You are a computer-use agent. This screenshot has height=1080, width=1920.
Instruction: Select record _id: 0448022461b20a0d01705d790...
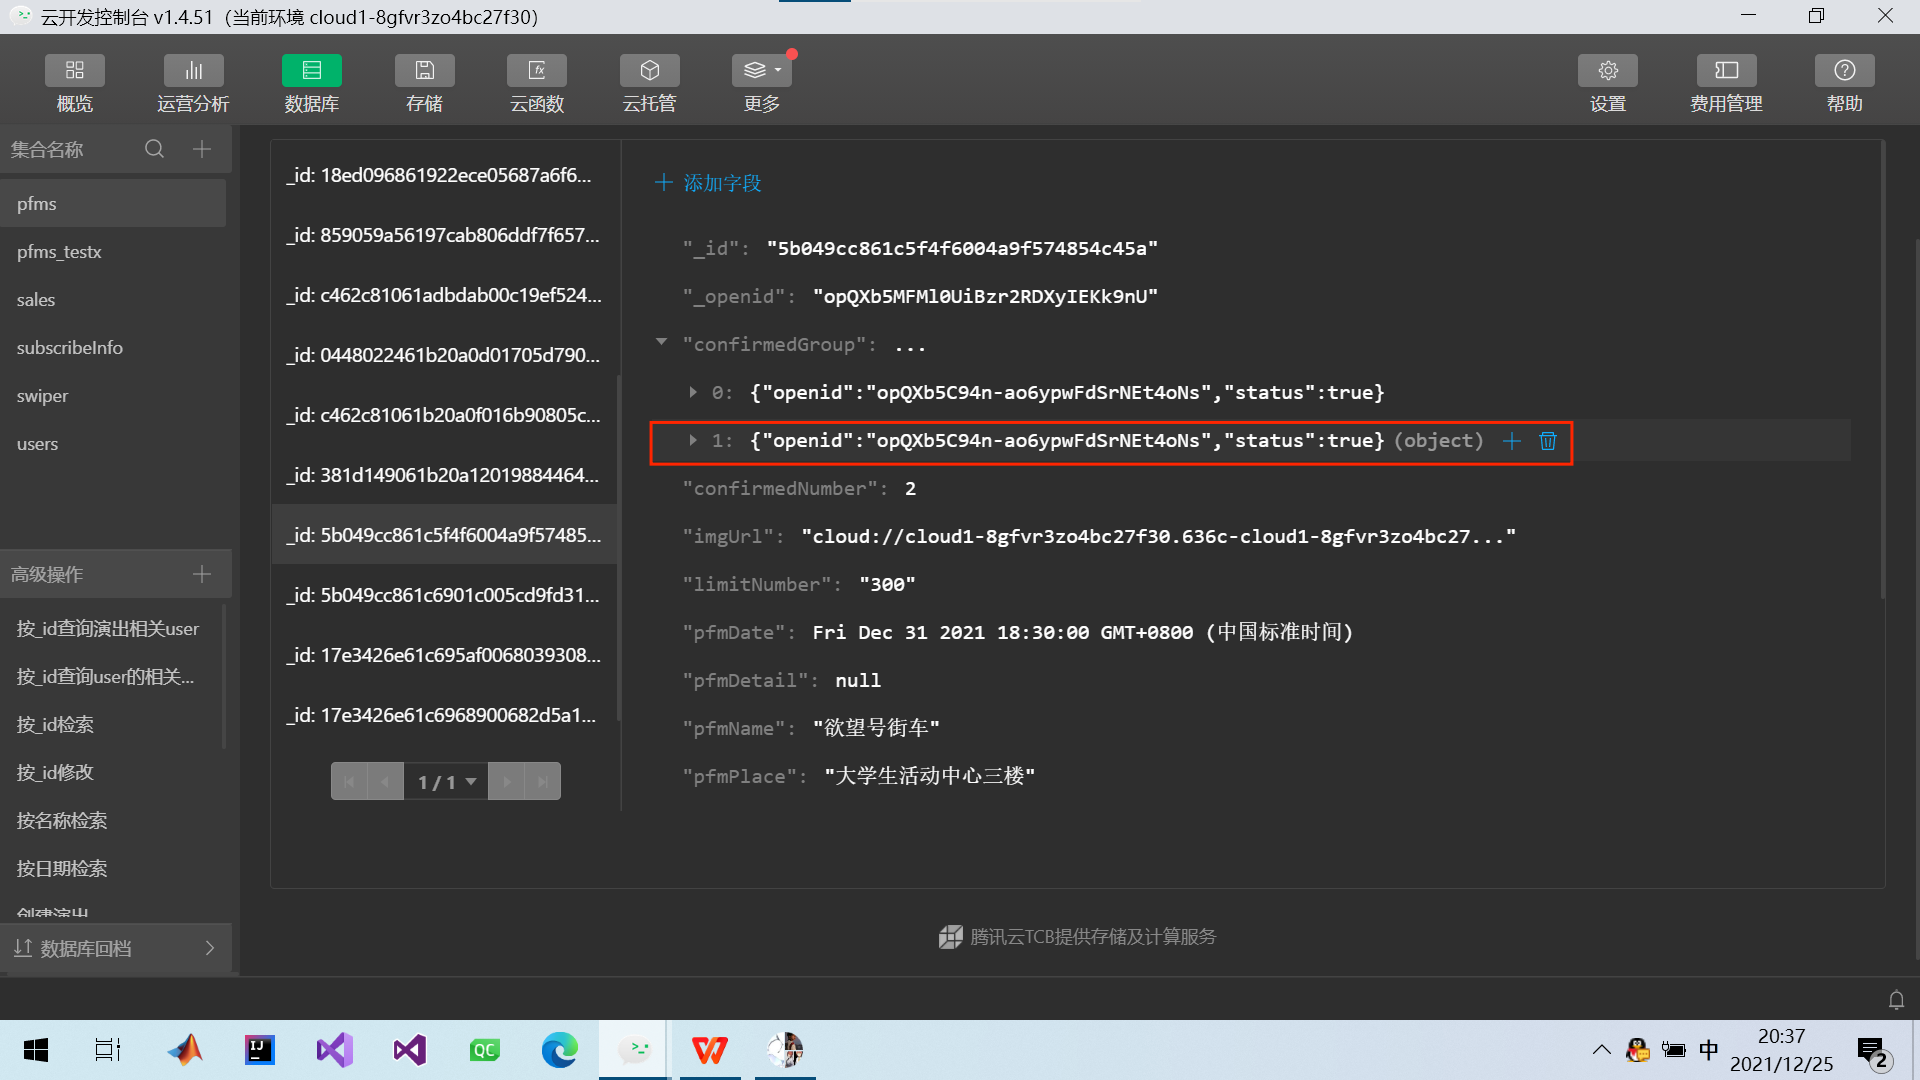click(x=444, y=355)
